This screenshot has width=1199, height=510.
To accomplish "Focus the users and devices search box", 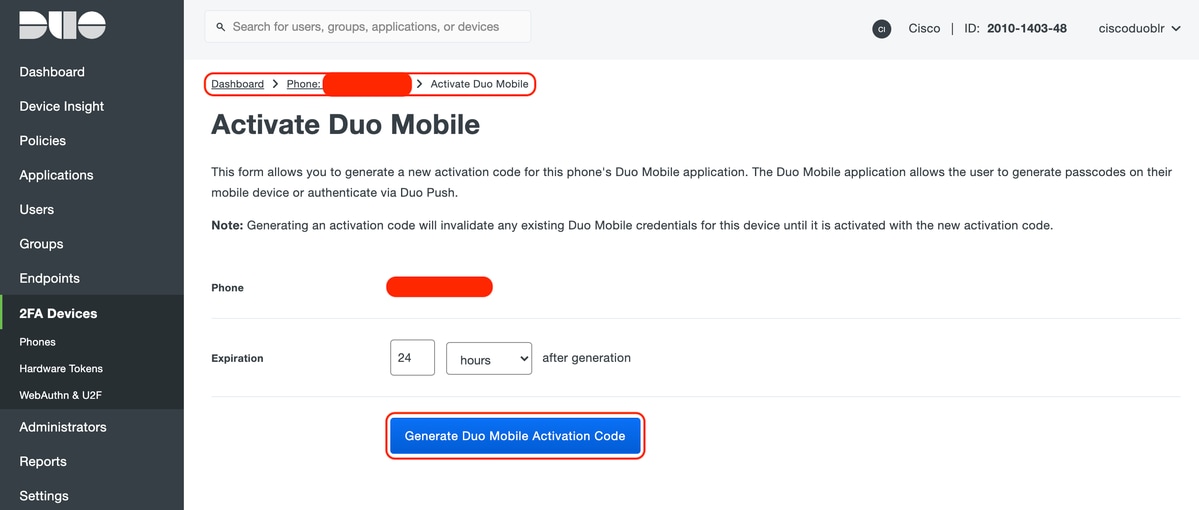I will point(368,27).
